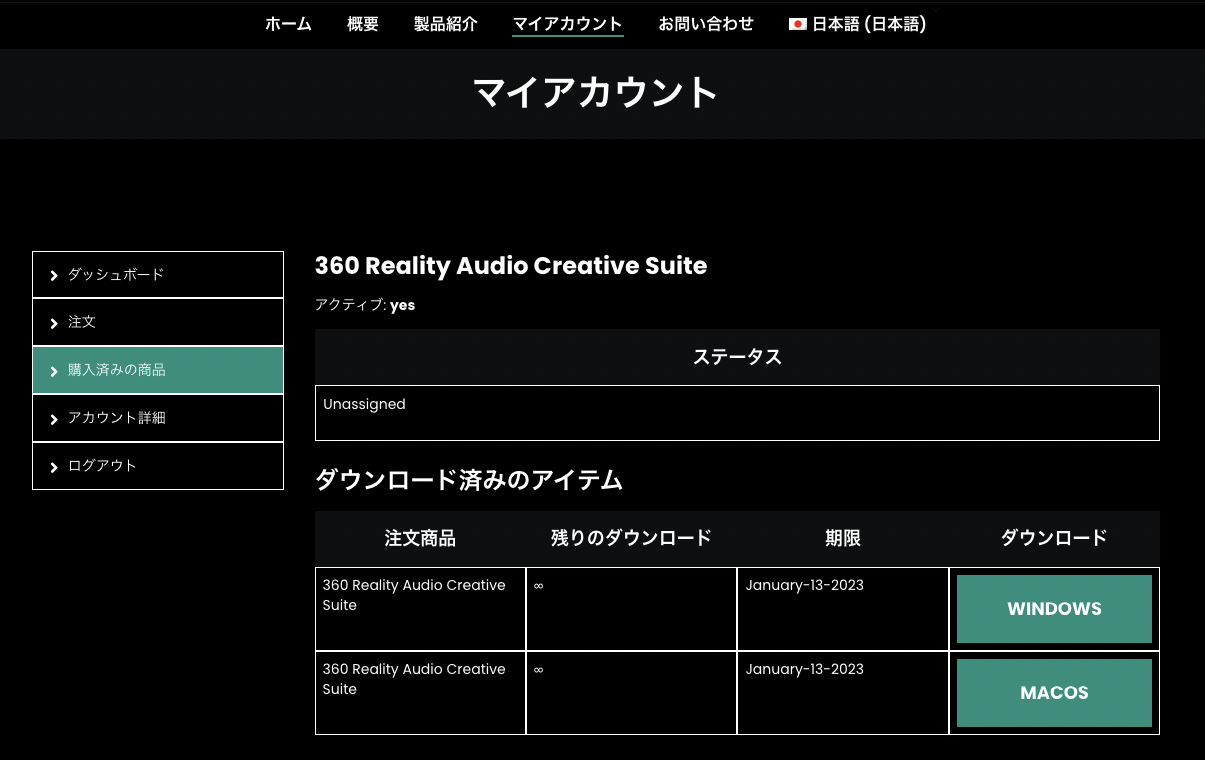
Task: Open the お問い合わせ page
Action: [706, 24]
